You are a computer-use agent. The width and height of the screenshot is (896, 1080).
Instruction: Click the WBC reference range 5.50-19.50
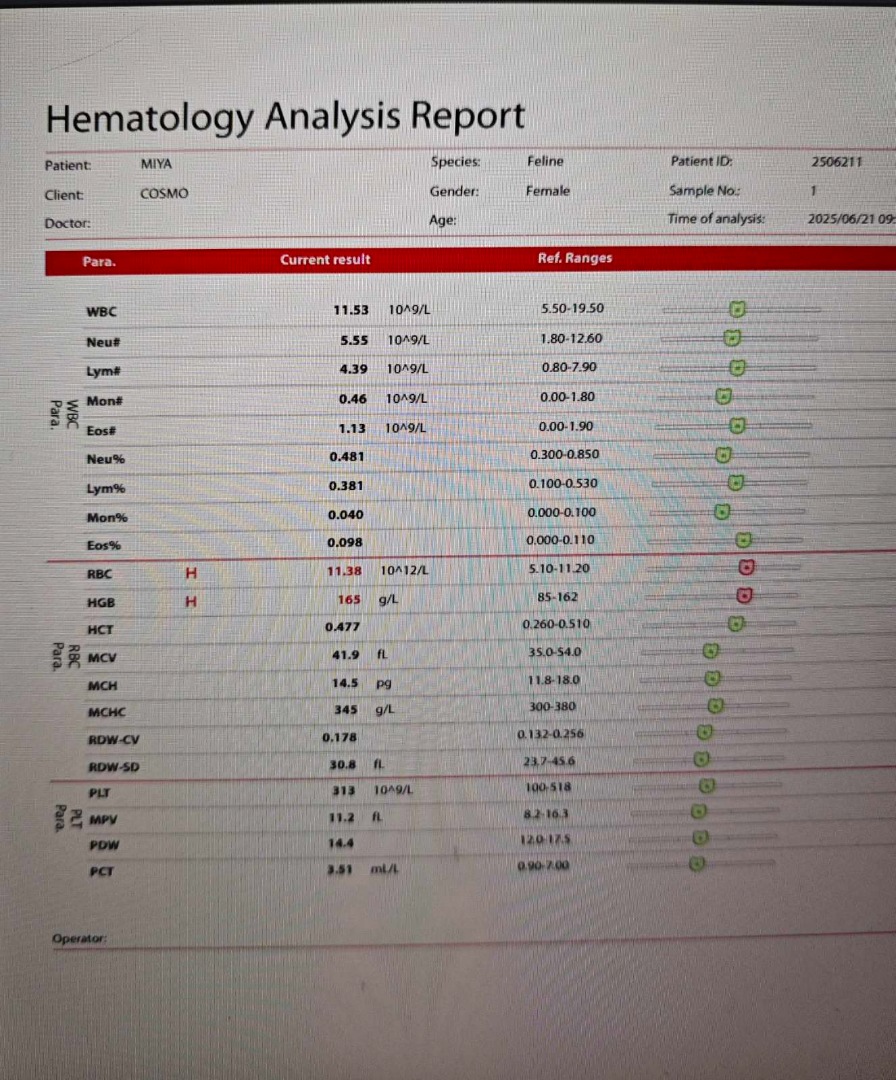tap(572, 309)
